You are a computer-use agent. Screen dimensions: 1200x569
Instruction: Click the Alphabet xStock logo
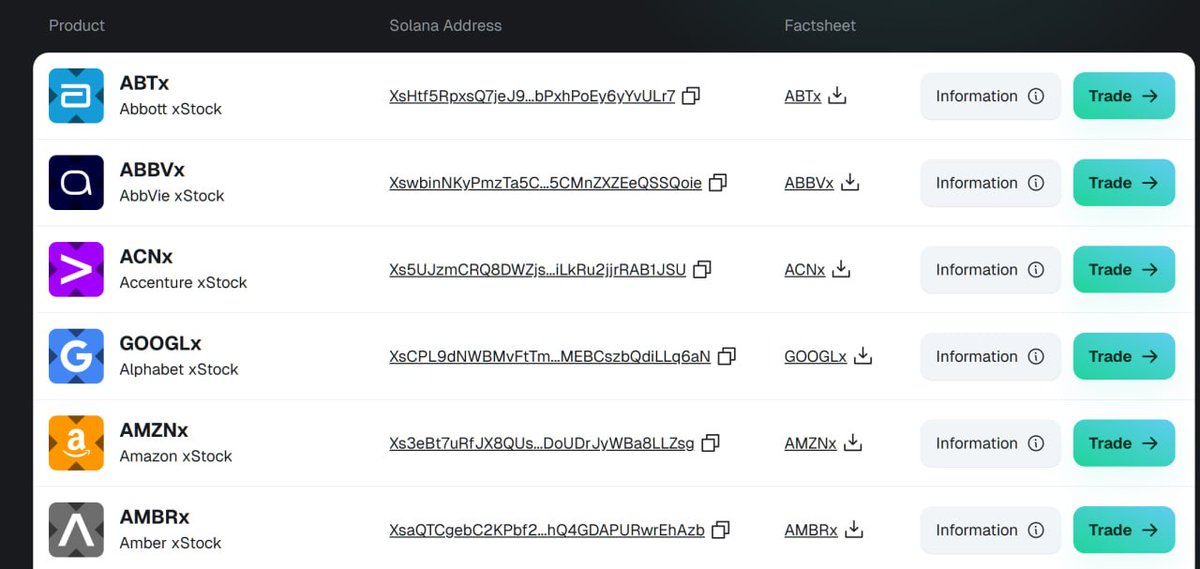[76, 356]
